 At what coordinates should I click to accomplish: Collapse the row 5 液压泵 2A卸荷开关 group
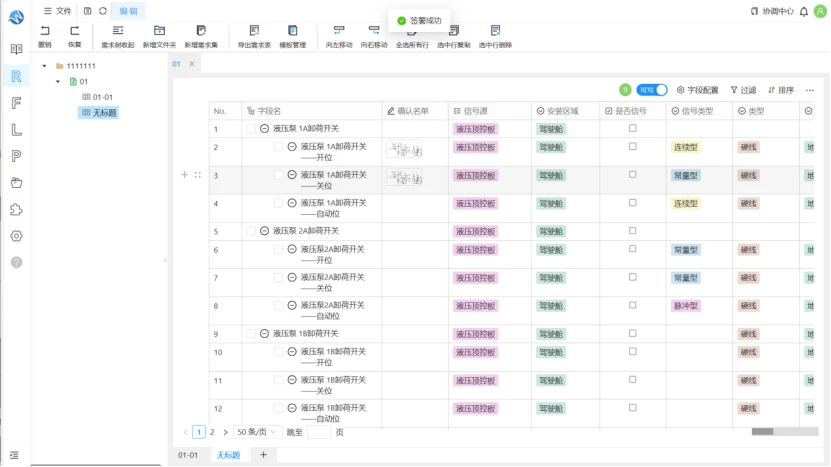click(264, 231)
